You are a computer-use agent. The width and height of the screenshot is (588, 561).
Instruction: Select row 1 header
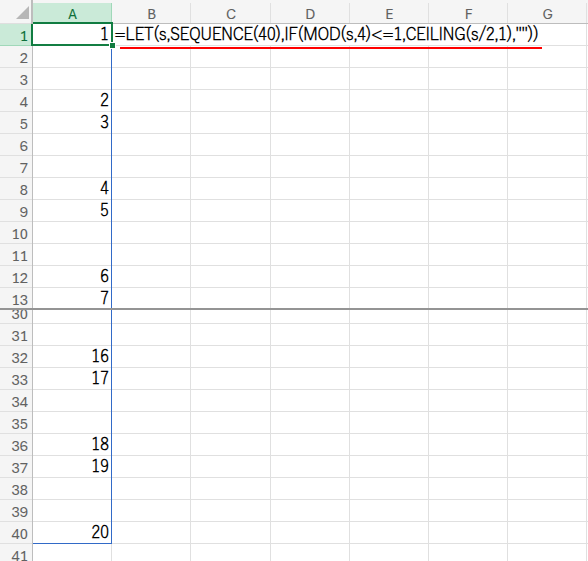tap(16, 35)
